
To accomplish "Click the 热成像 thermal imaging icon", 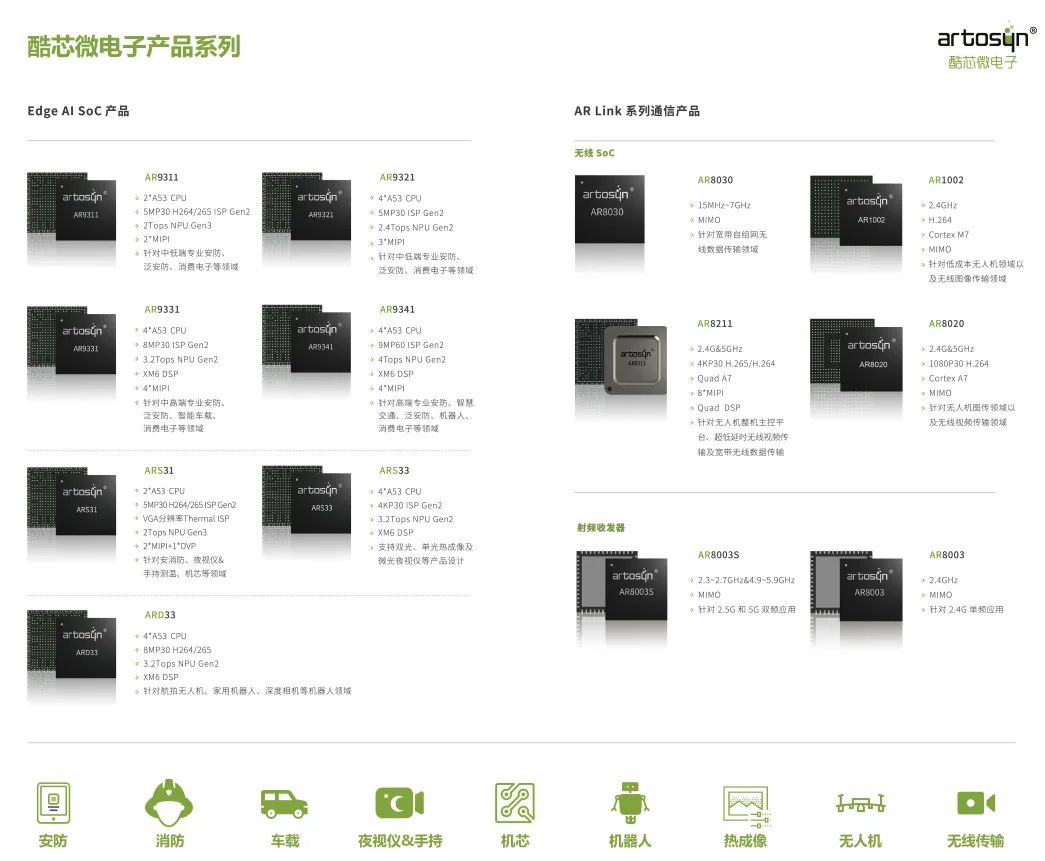I will tap(746, 807).
